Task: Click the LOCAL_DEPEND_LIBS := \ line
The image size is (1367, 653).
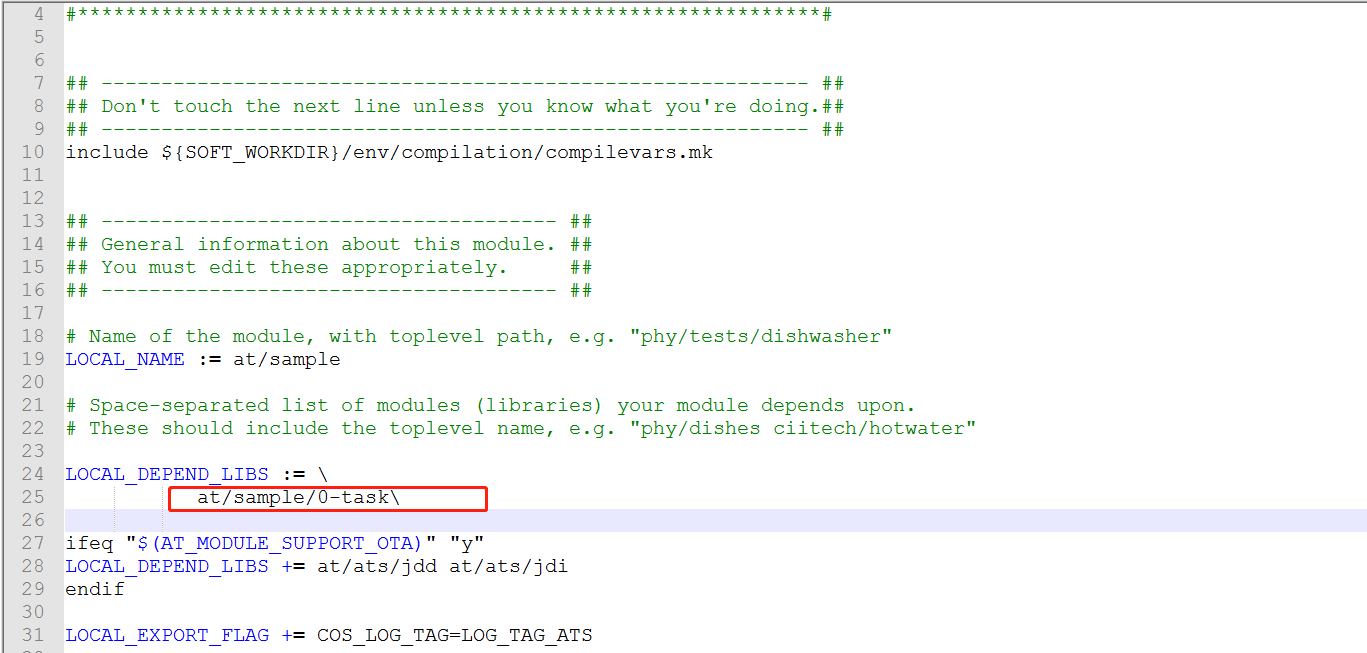Action: tap(196, 474)
